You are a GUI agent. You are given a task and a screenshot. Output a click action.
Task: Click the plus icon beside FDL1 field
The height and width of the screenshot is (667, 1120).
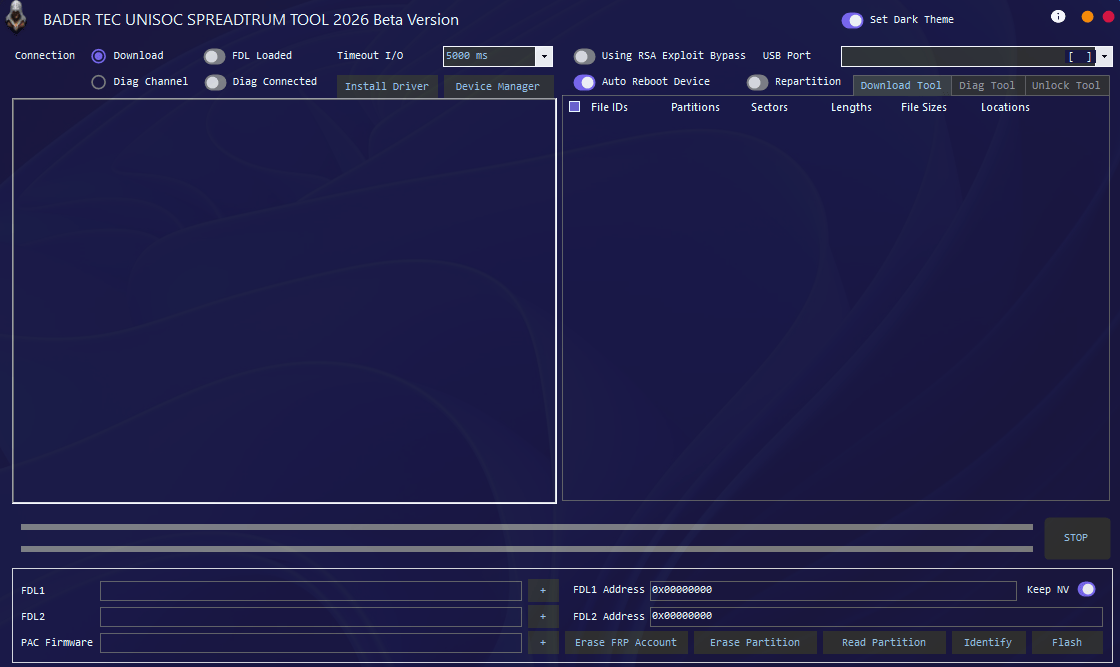pyautogui.click(x=543, y=591)
